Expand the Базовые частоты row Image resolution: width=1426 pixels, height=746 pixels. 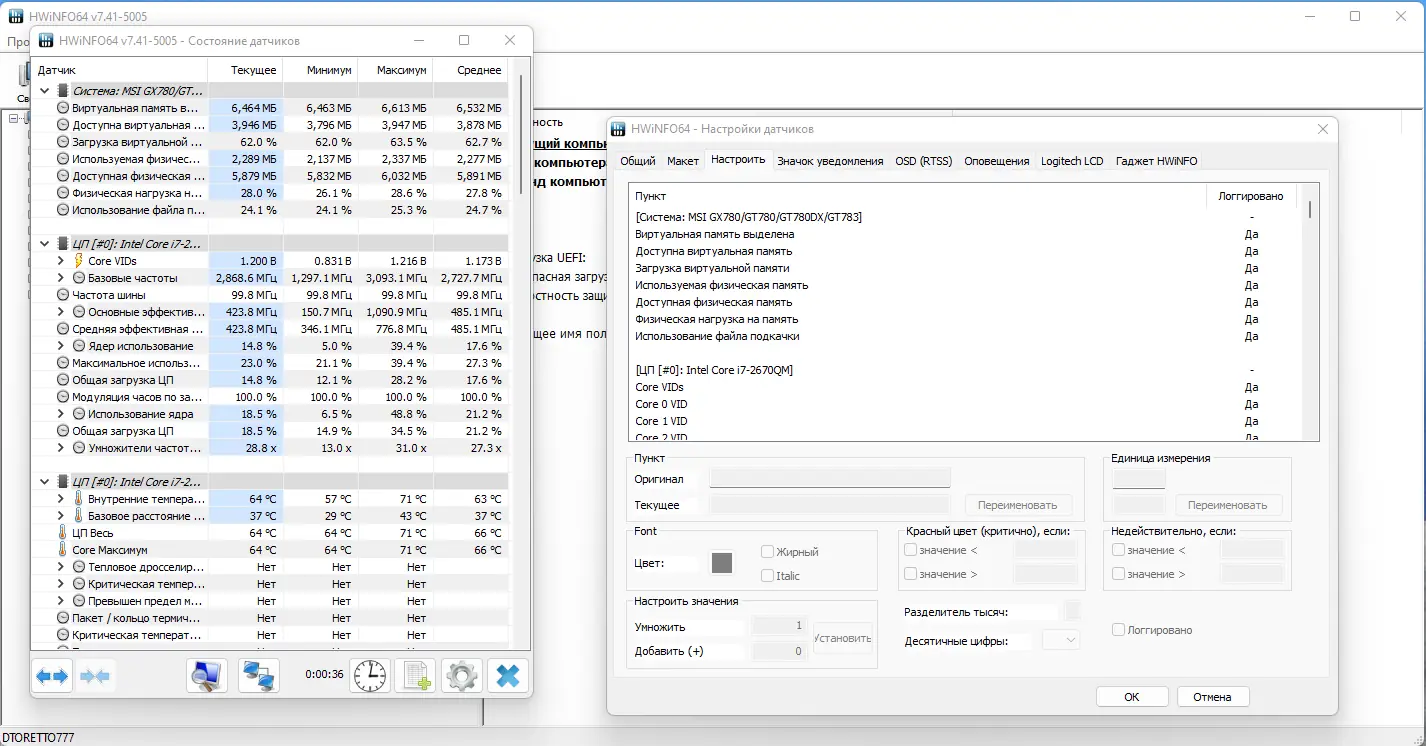(x=60, y=278)
